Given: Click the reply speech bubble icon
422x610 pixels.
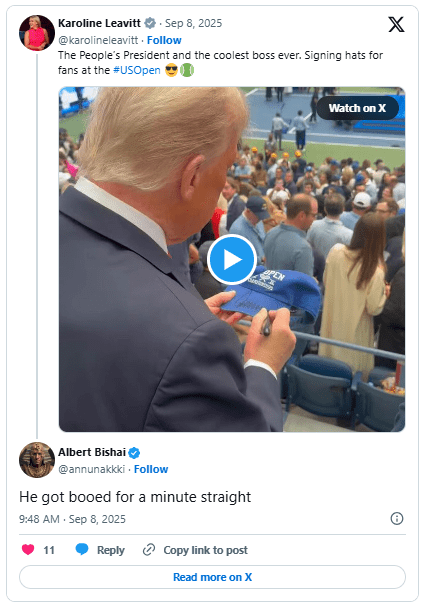Looking at the screenshot, I should point(82,549).
